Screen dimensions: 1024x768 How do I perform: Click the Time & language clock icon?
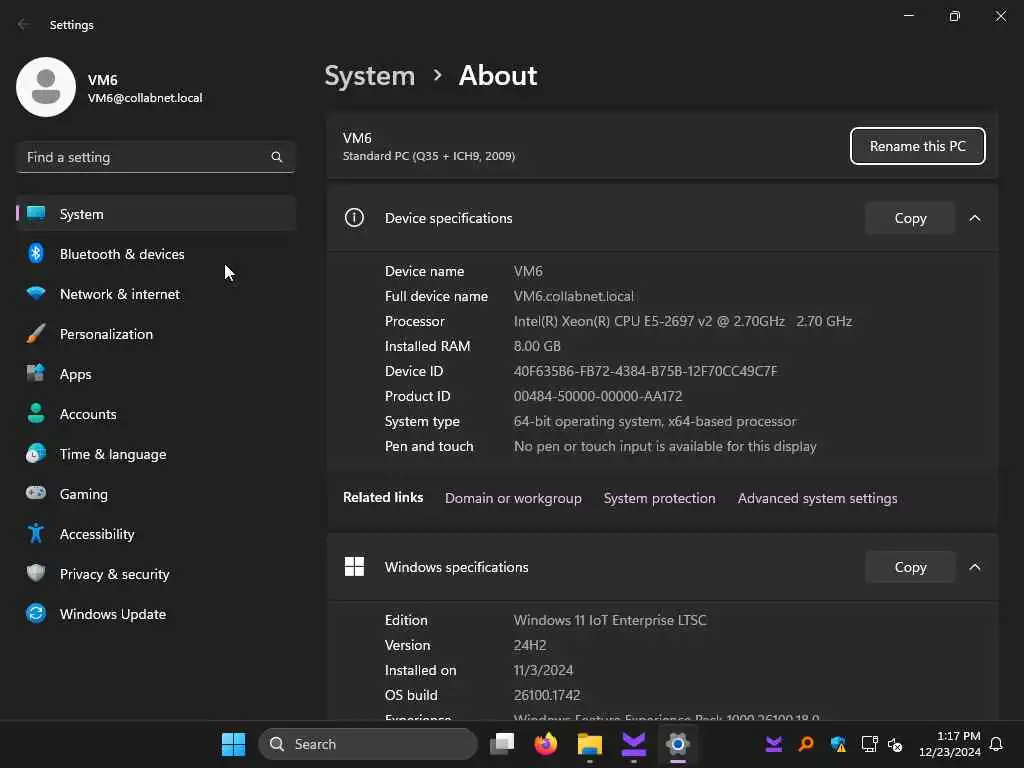(36, 453)
